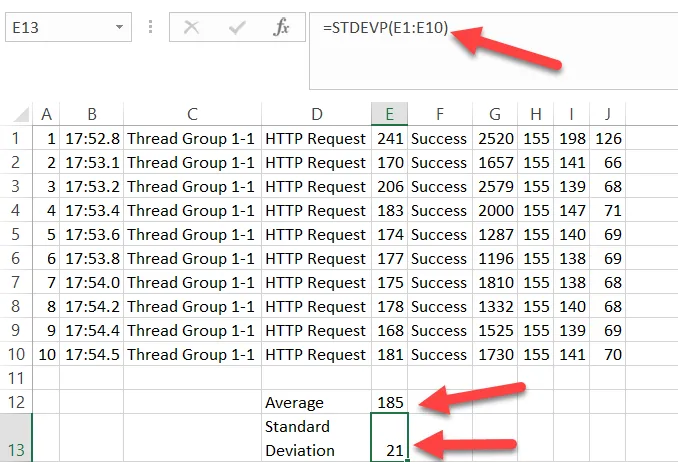Click the Cancel (X) formula button
This screenshot has width=678, height=462.
pyautogui.click(x=191, y=27)
